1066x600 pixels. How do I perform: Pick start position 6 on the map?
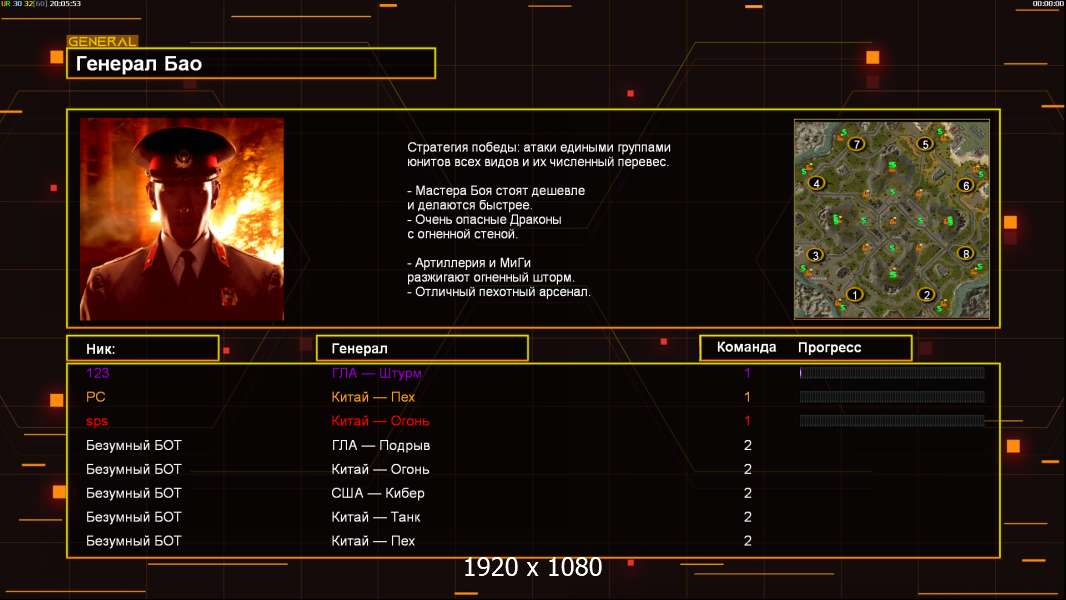pyautogui.click(x=965, y=185)
